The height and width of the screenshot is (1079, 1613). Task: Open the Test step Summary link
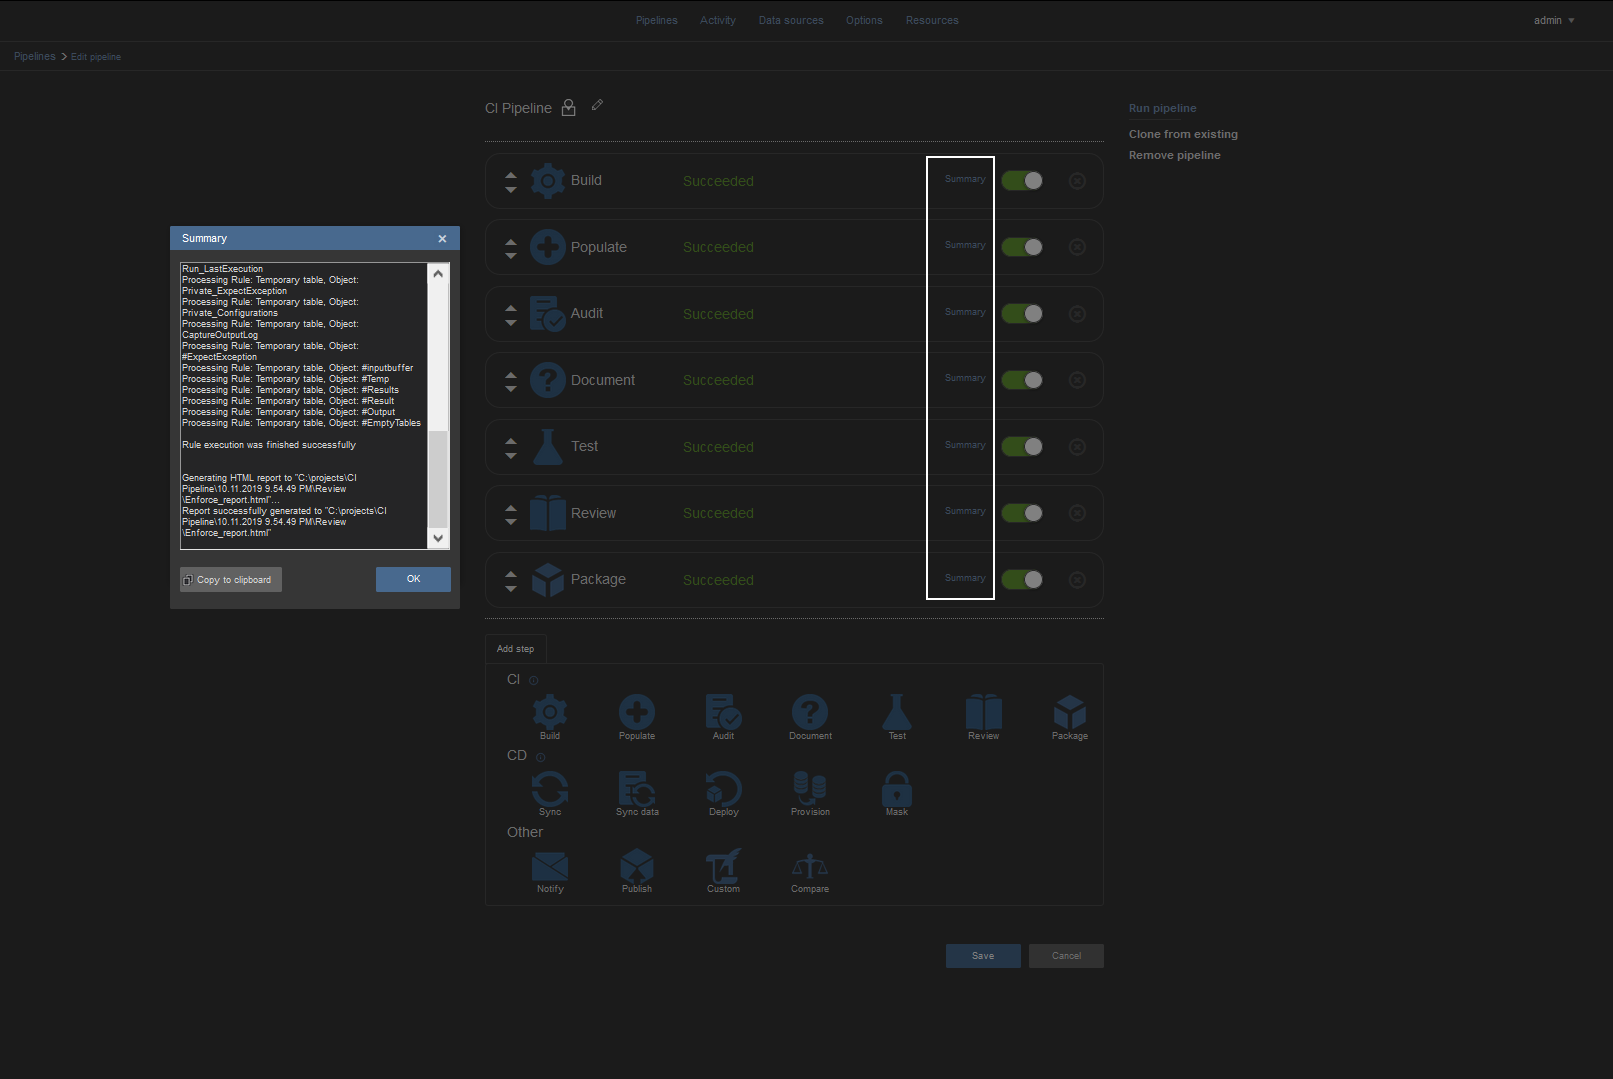pos(965,445)
